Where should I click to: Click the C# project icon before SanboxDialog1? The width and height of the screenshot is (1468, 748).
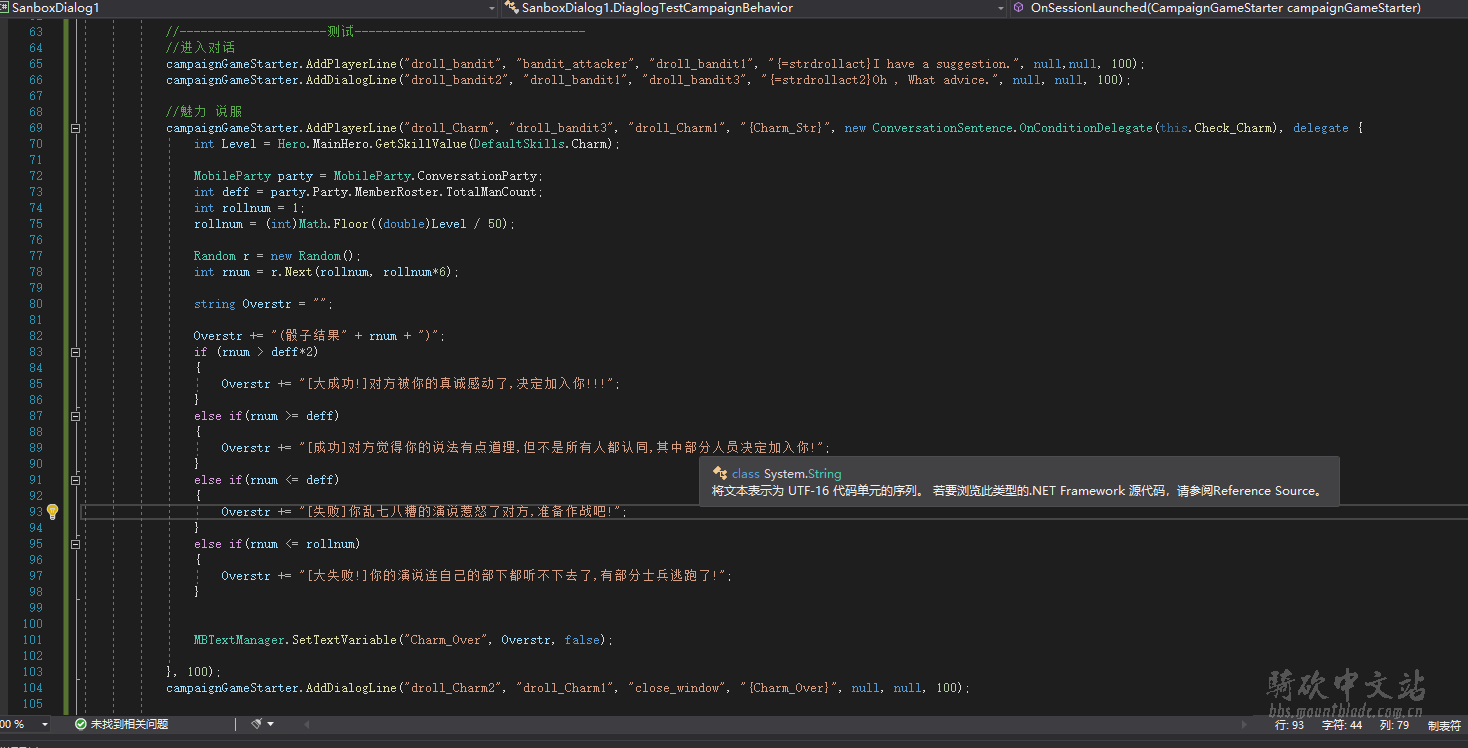5,7
